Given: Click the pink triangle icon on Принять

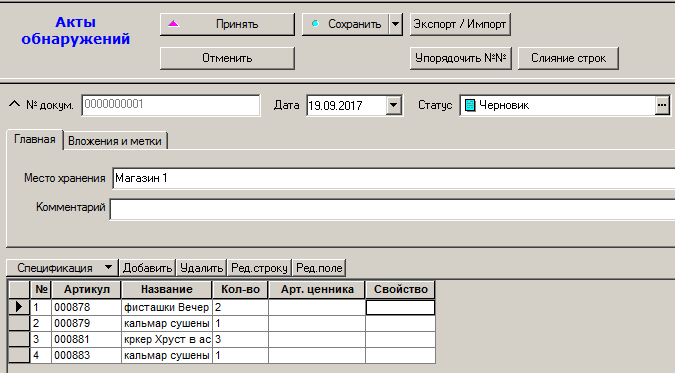Looking at the screenshot, I should (x=173, y=24).
